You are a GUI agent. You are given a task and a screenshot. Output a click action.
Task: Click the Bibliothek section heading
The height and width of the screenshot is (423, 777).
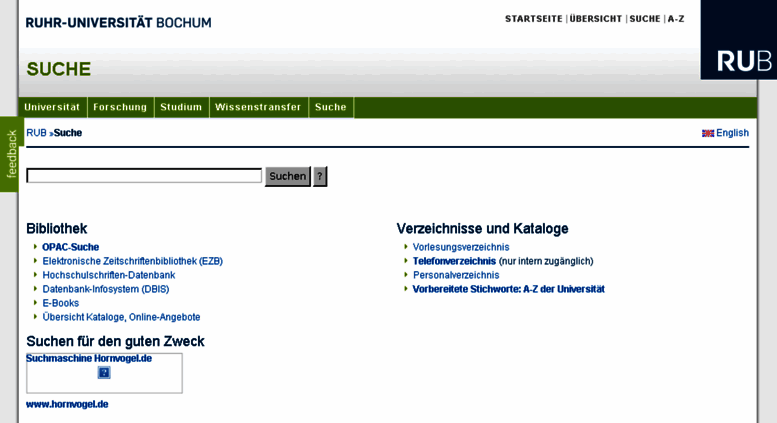tap(56, 228)
